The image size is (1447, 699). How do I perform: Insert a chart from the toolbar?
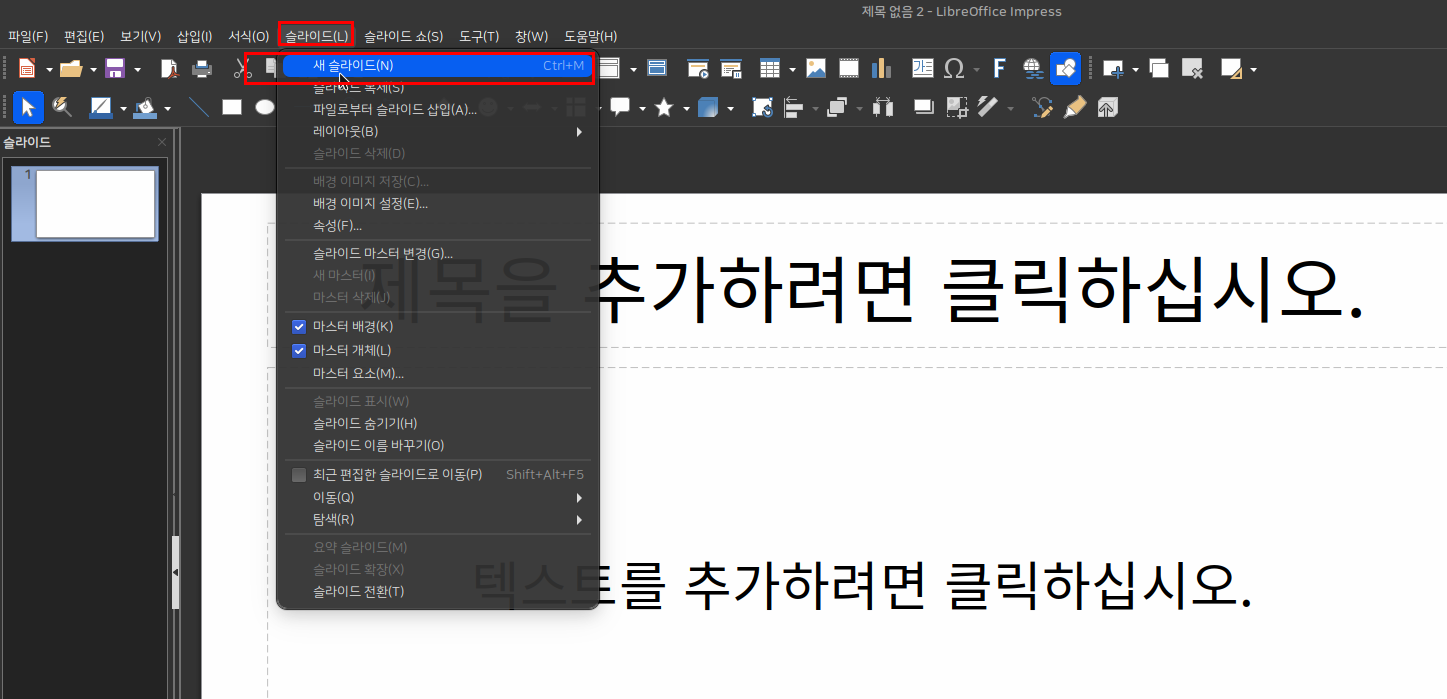881,68
